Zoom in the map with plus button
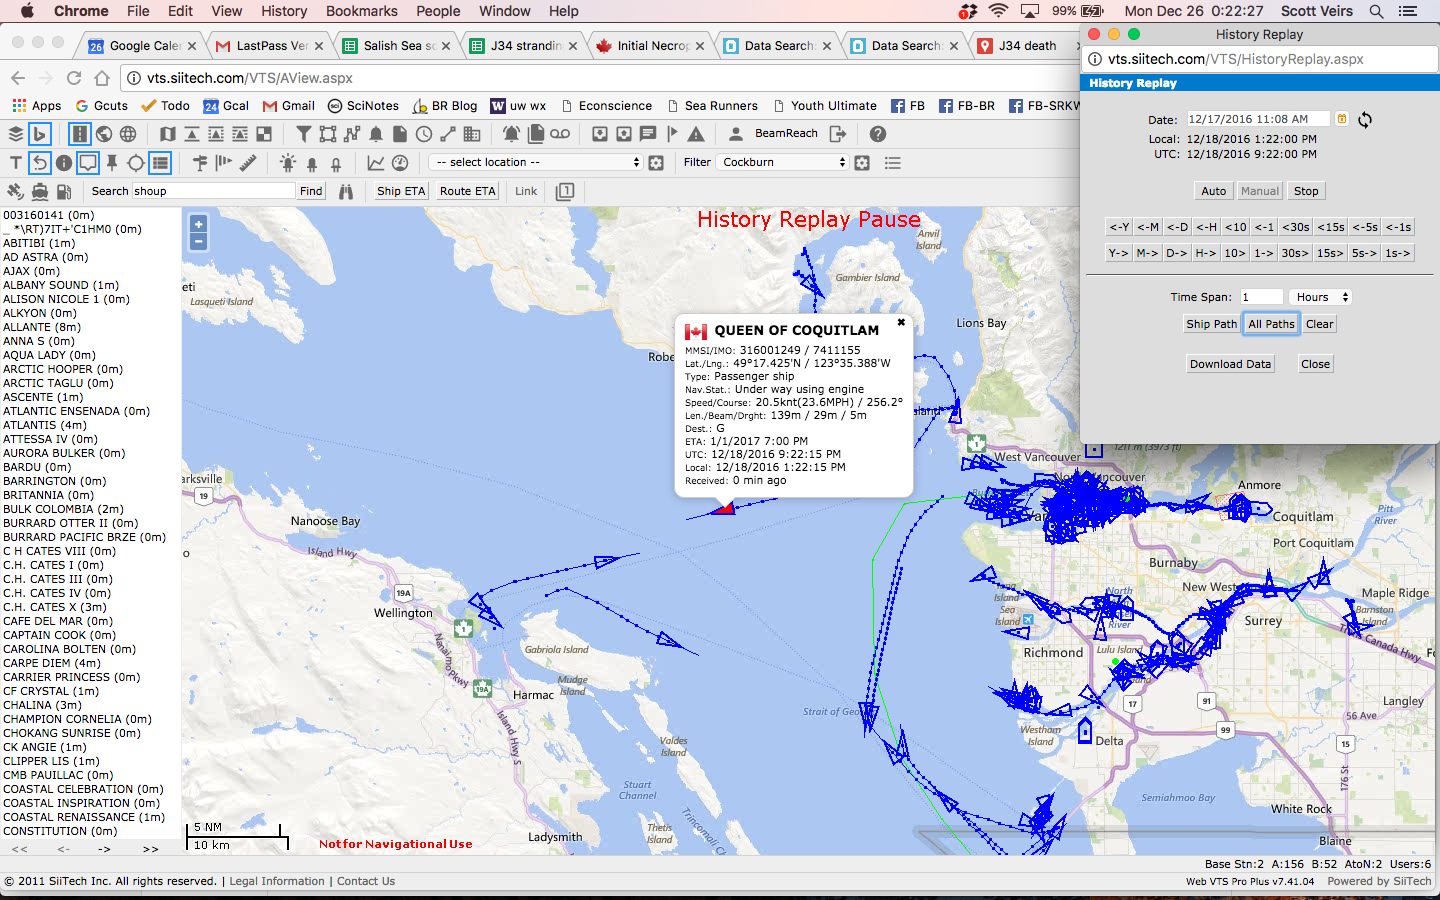The image size is (1440, 900). coord(198,224)
